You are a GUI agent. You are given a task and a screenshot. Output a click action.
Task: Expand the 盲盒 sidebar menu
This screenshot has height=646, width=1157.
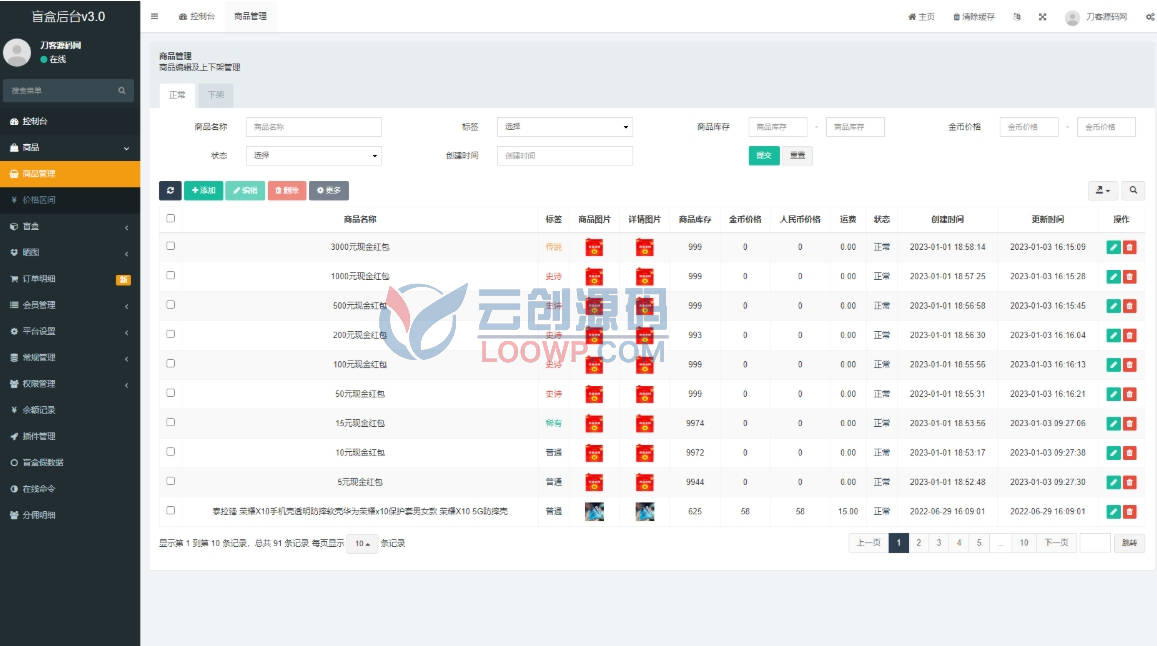[70, 227]
